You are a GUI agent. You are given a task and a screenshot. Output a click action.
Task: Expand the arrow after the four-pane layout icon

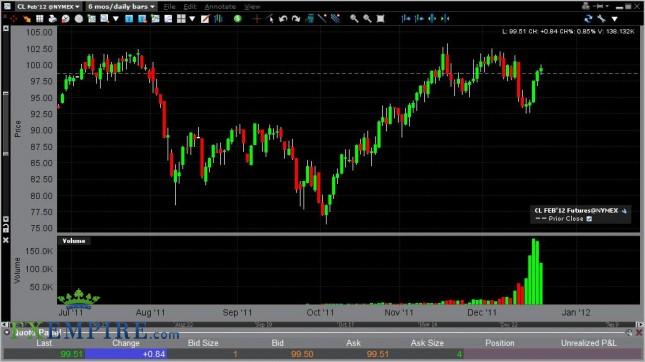pos(192,19)
